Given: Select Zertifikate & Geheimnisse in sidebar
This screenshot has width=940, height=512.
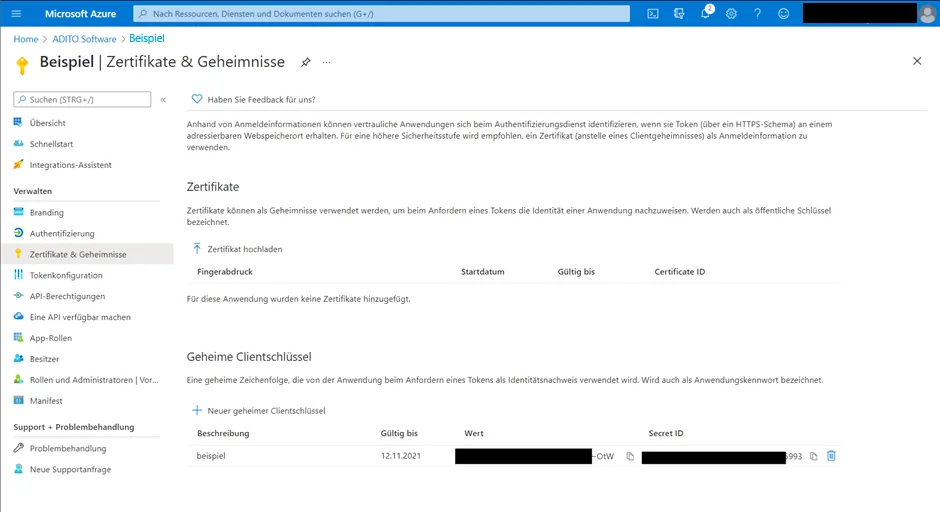Looking at the screenshot, I should pos(87,254).
